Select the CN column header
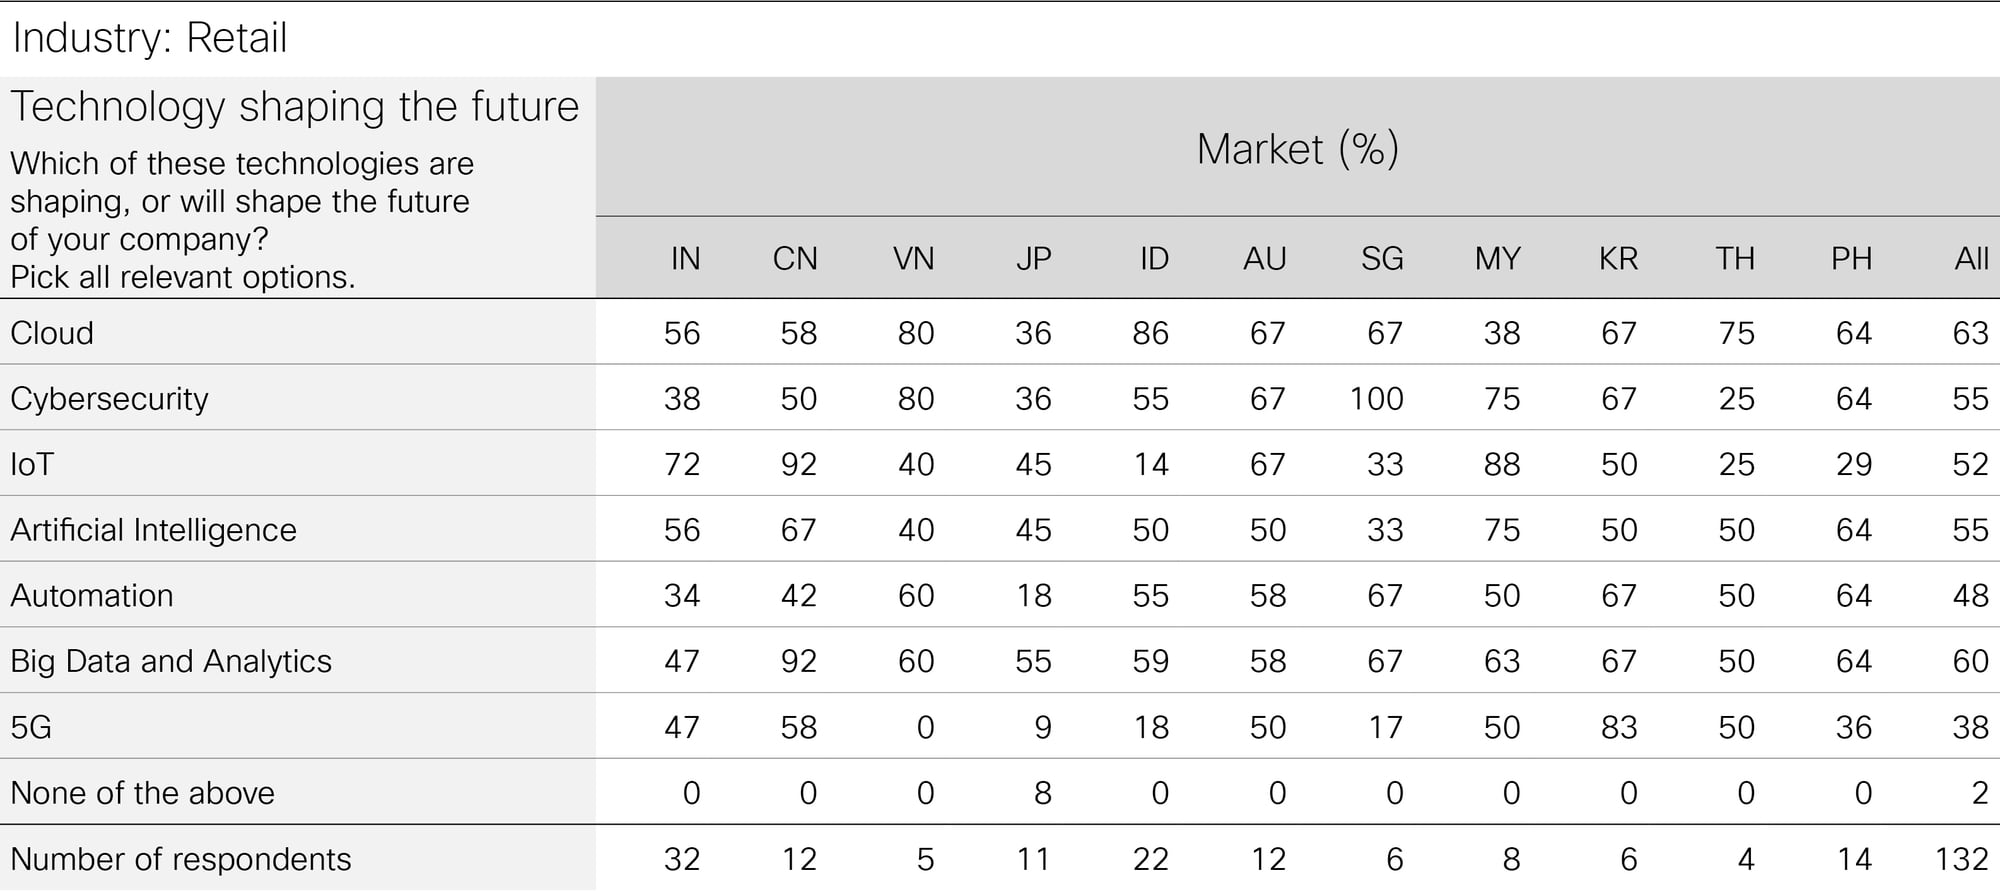2000x892 pixels. click(x=795, y=259)
